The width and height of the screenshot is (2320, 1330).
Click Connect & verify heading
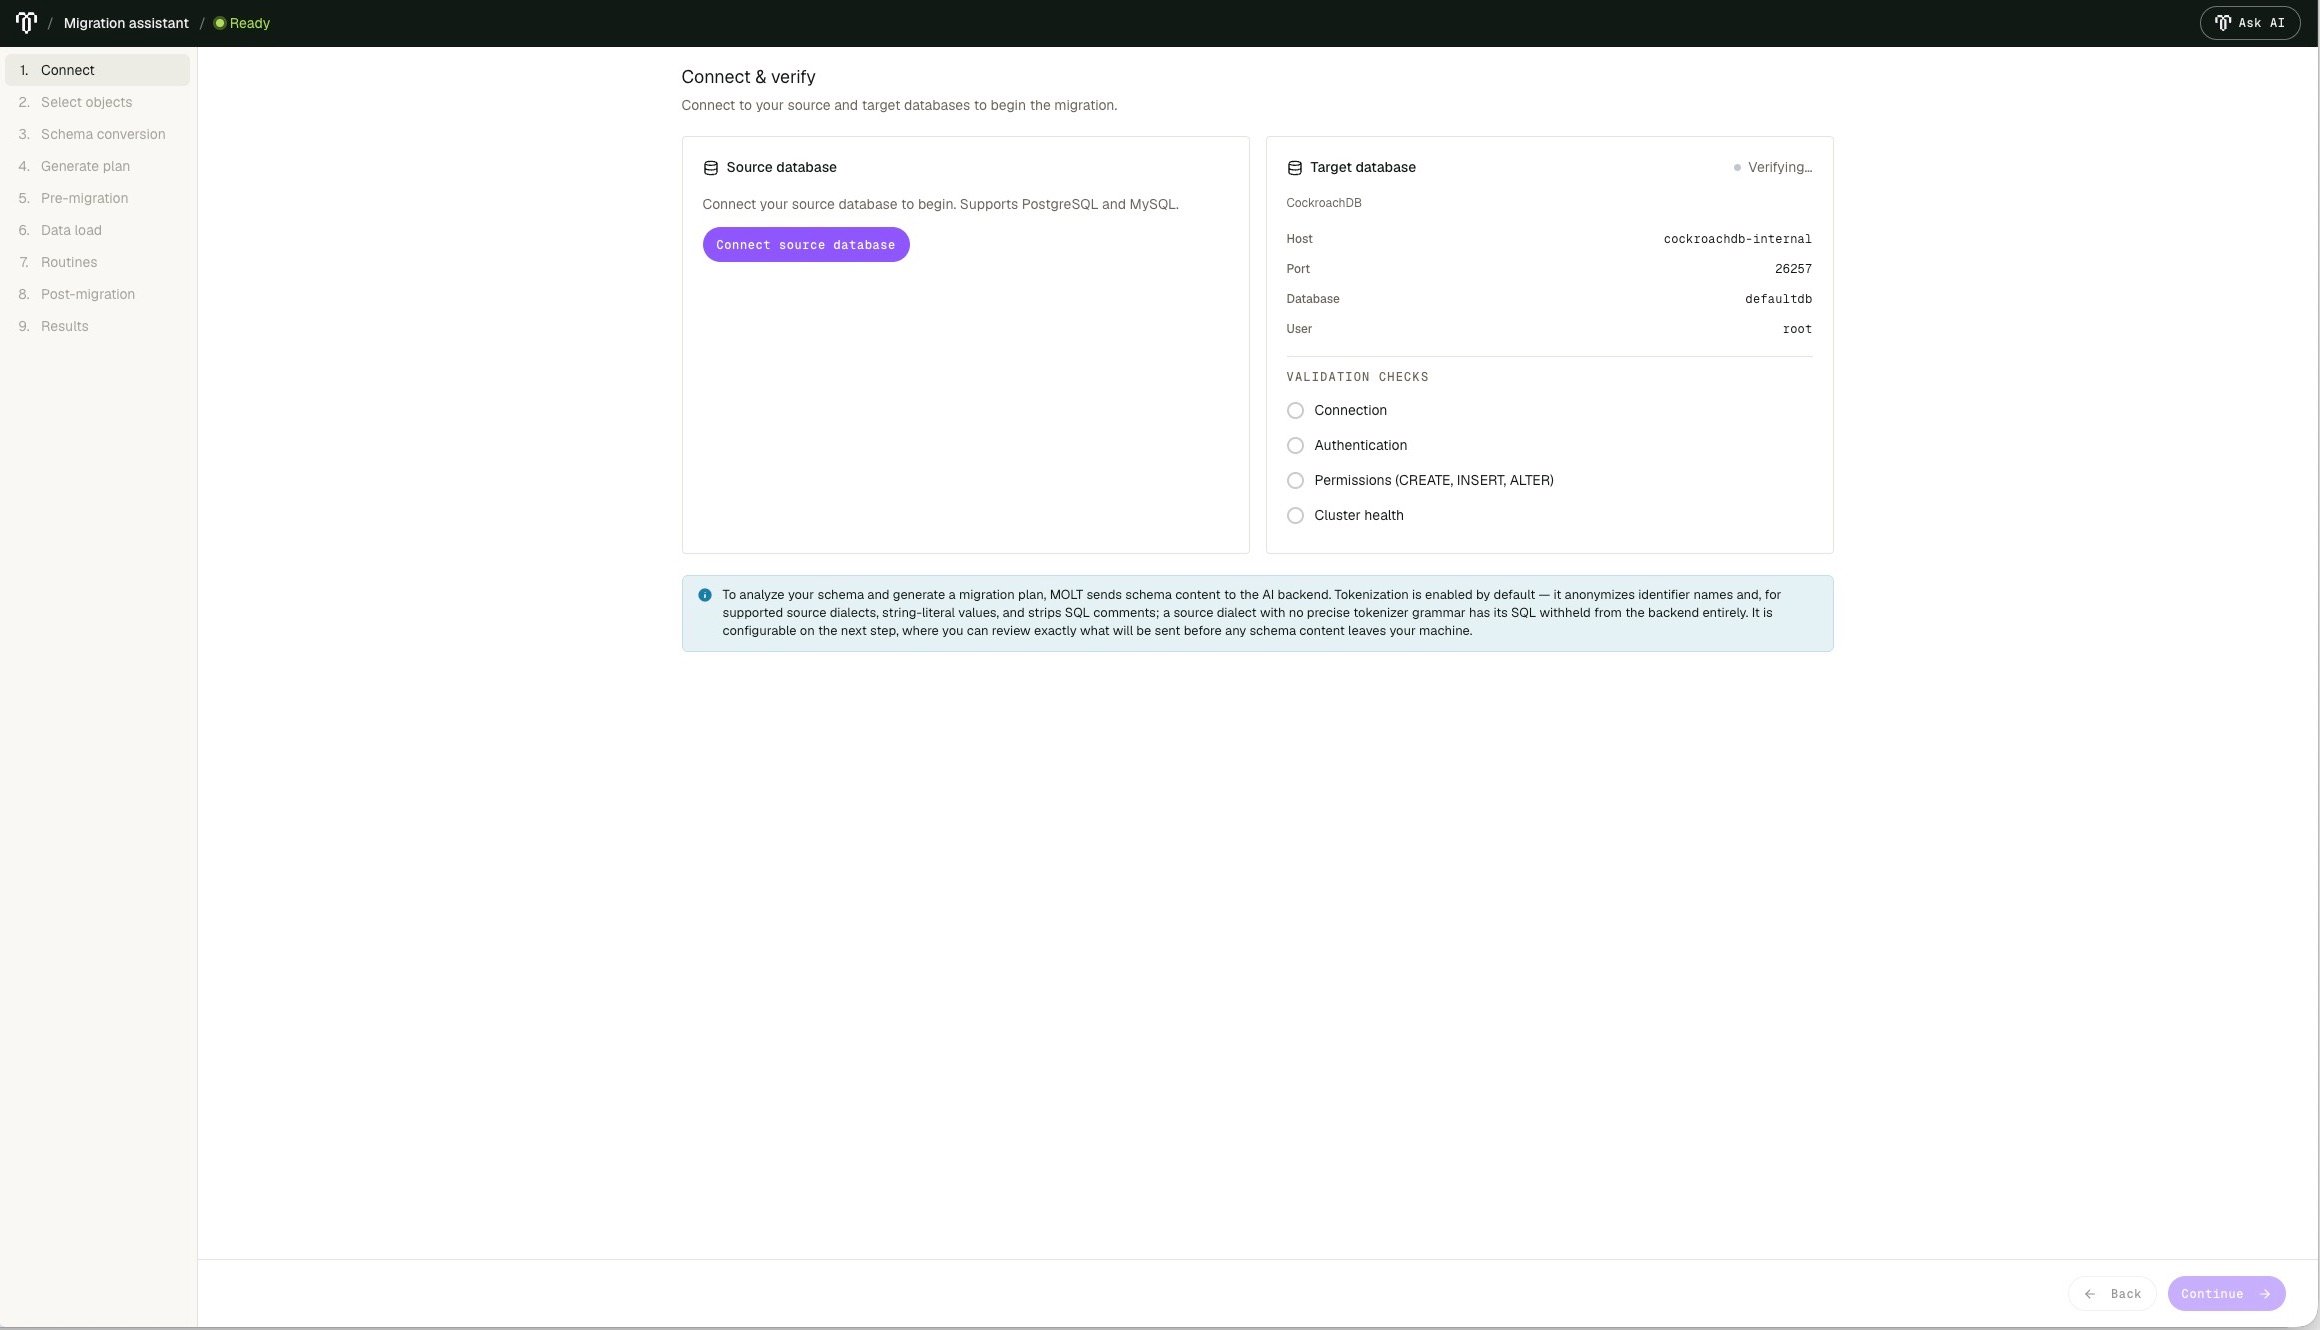(x=748, y=77)
